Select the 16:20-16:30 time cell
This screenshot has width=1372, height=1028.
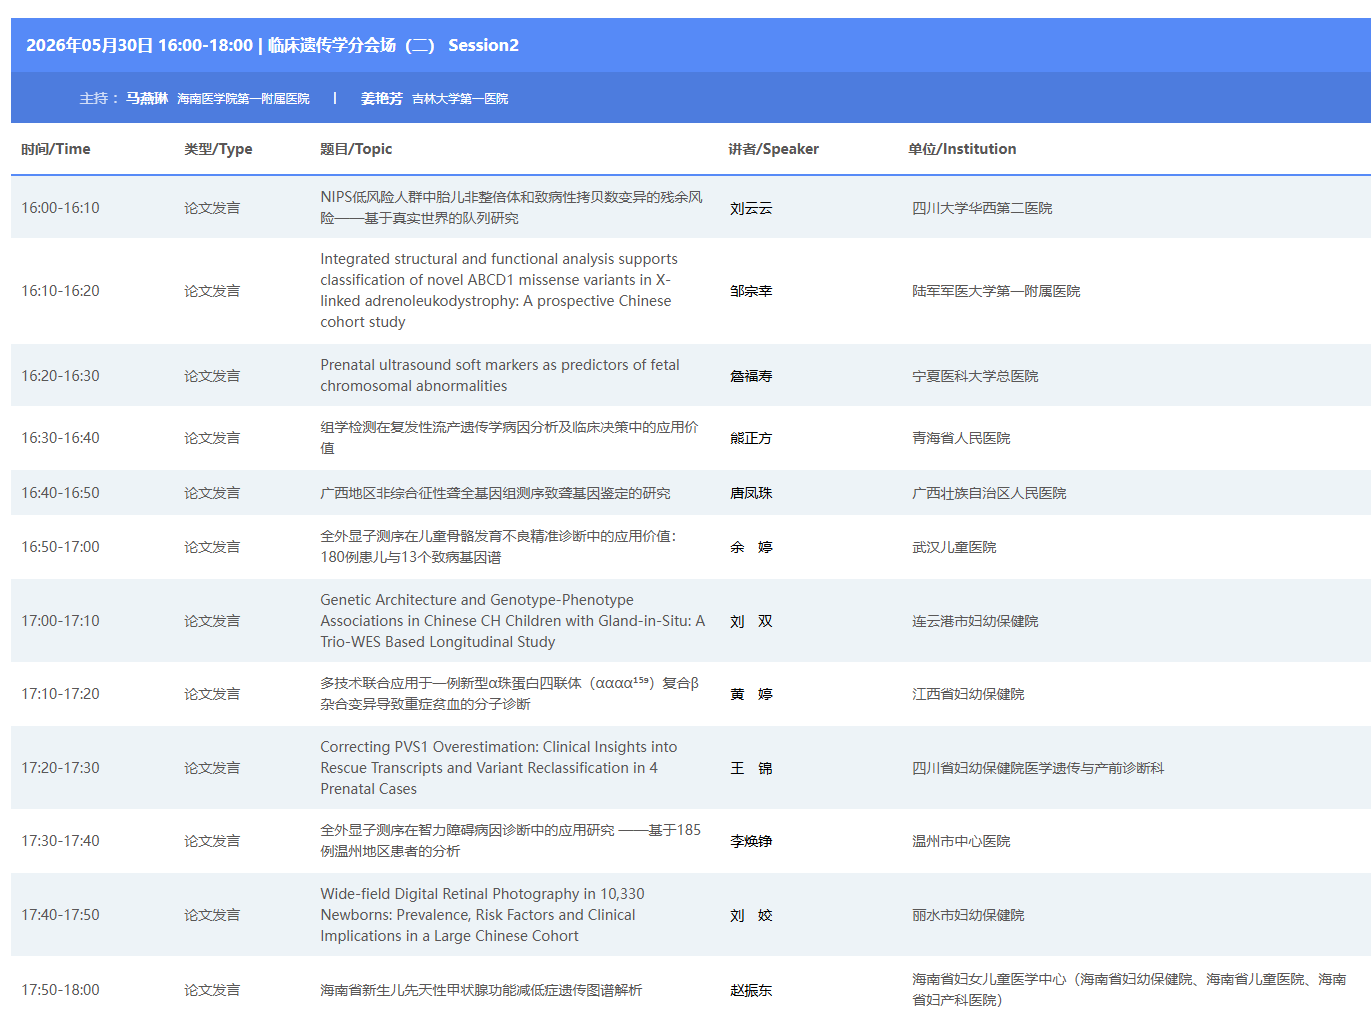[61, 376]
